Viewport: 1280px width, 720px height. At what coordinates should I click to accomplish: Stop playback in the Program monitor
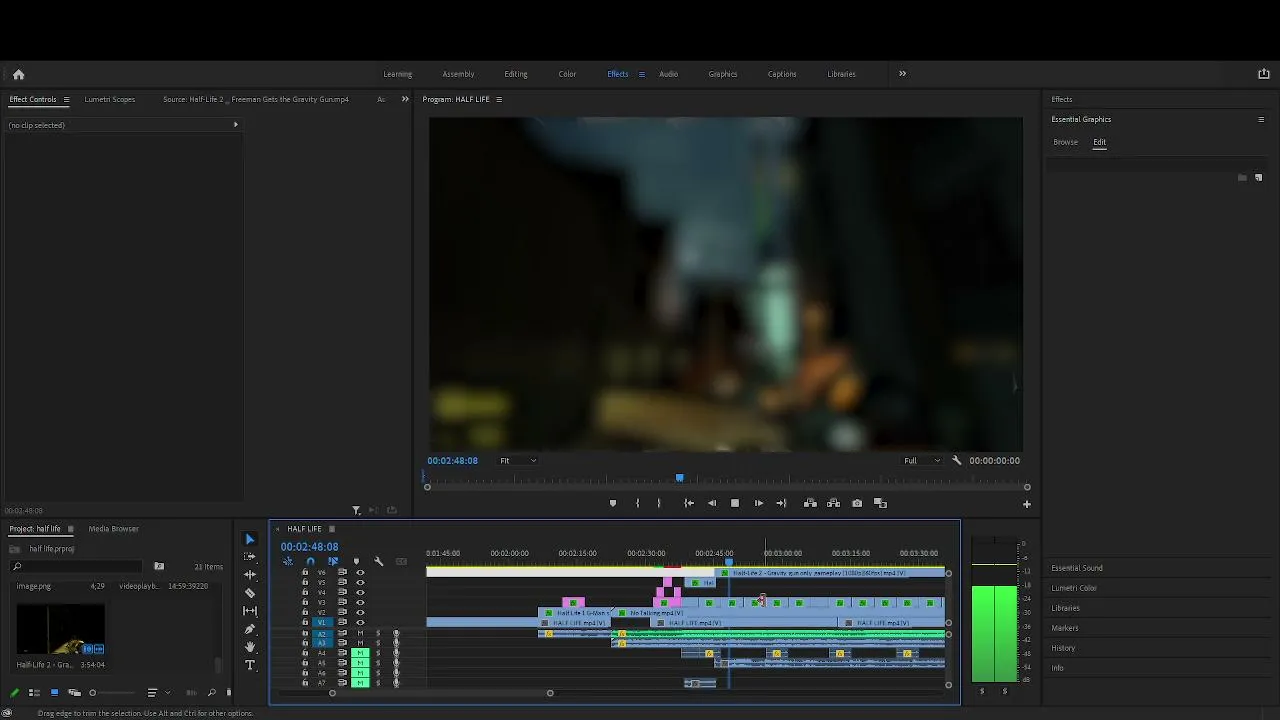tap(735, 503)
